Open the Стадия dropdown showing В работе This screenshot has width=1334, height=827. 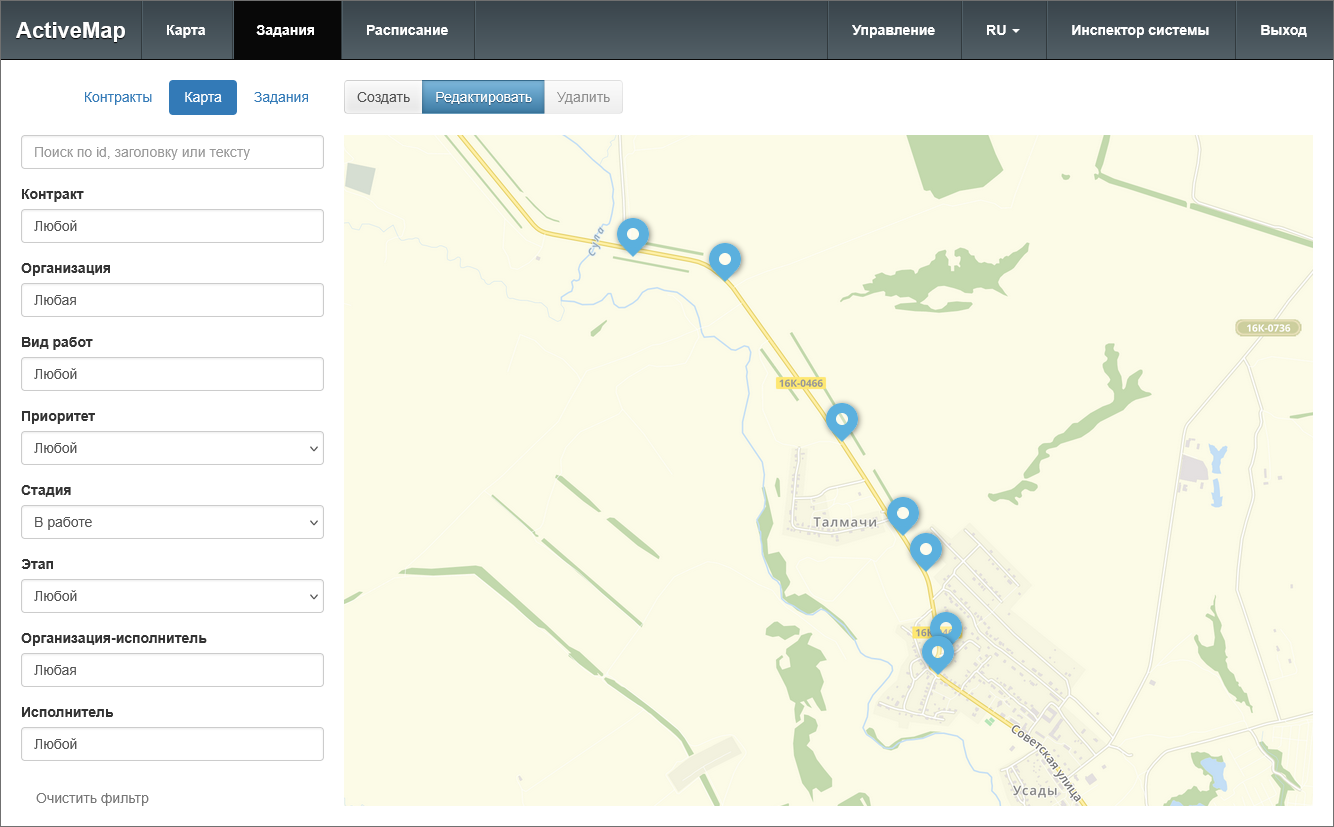tap(172, 522)
